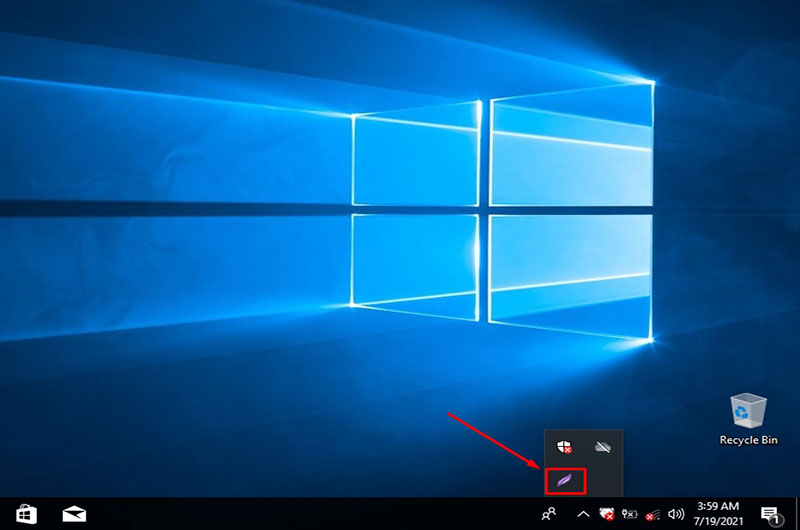Open the Action Center notification icon

770,515
